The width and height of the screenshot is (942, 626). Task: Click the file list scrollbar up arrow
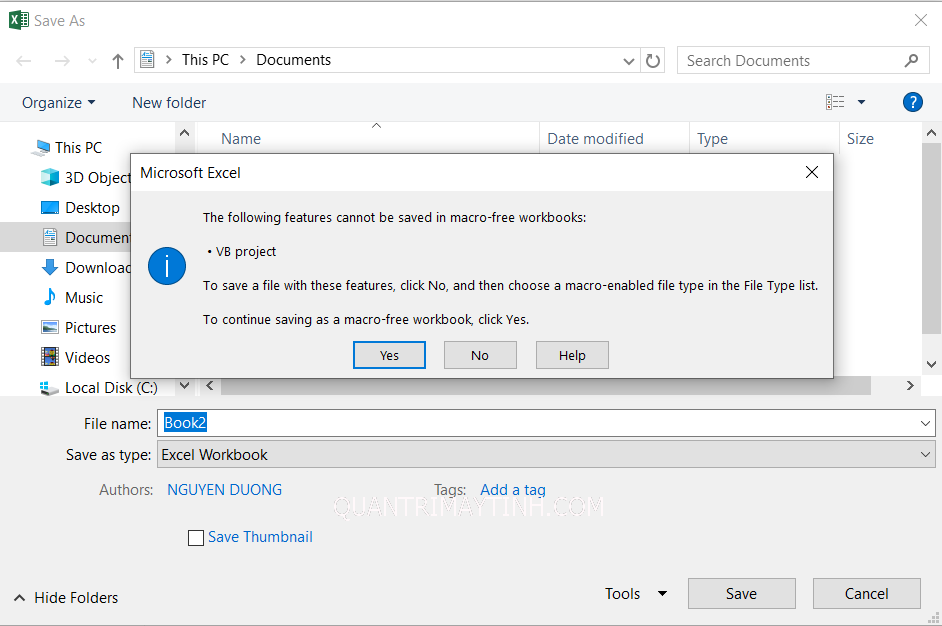(x=931, y=133)
